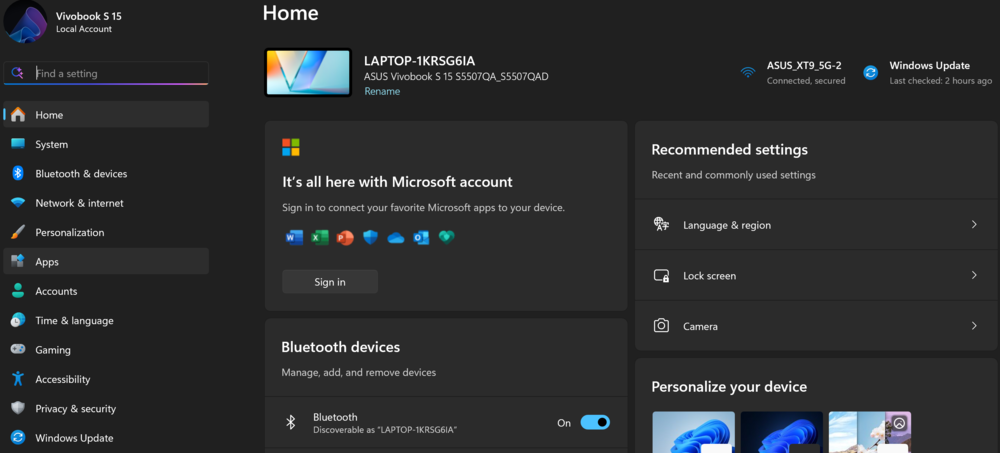Click the Personalization paintbrush icon

tap(18, 232)
